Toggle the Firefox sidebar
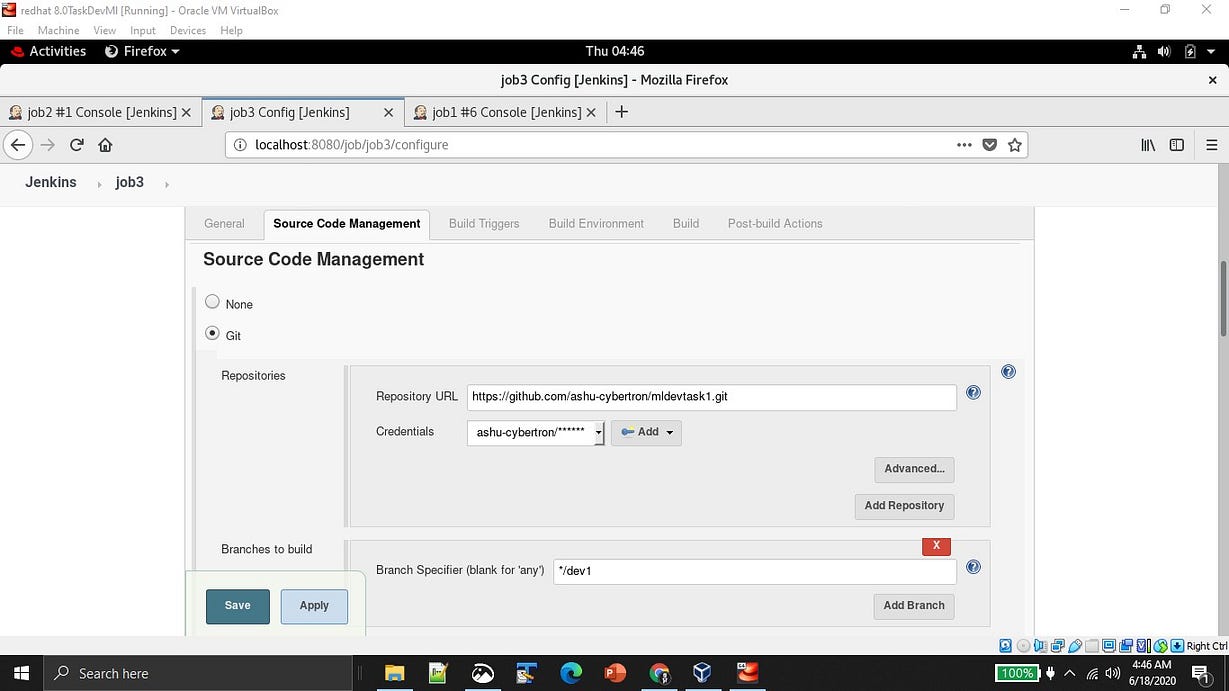The image size is (1229, 691). 1177,145
